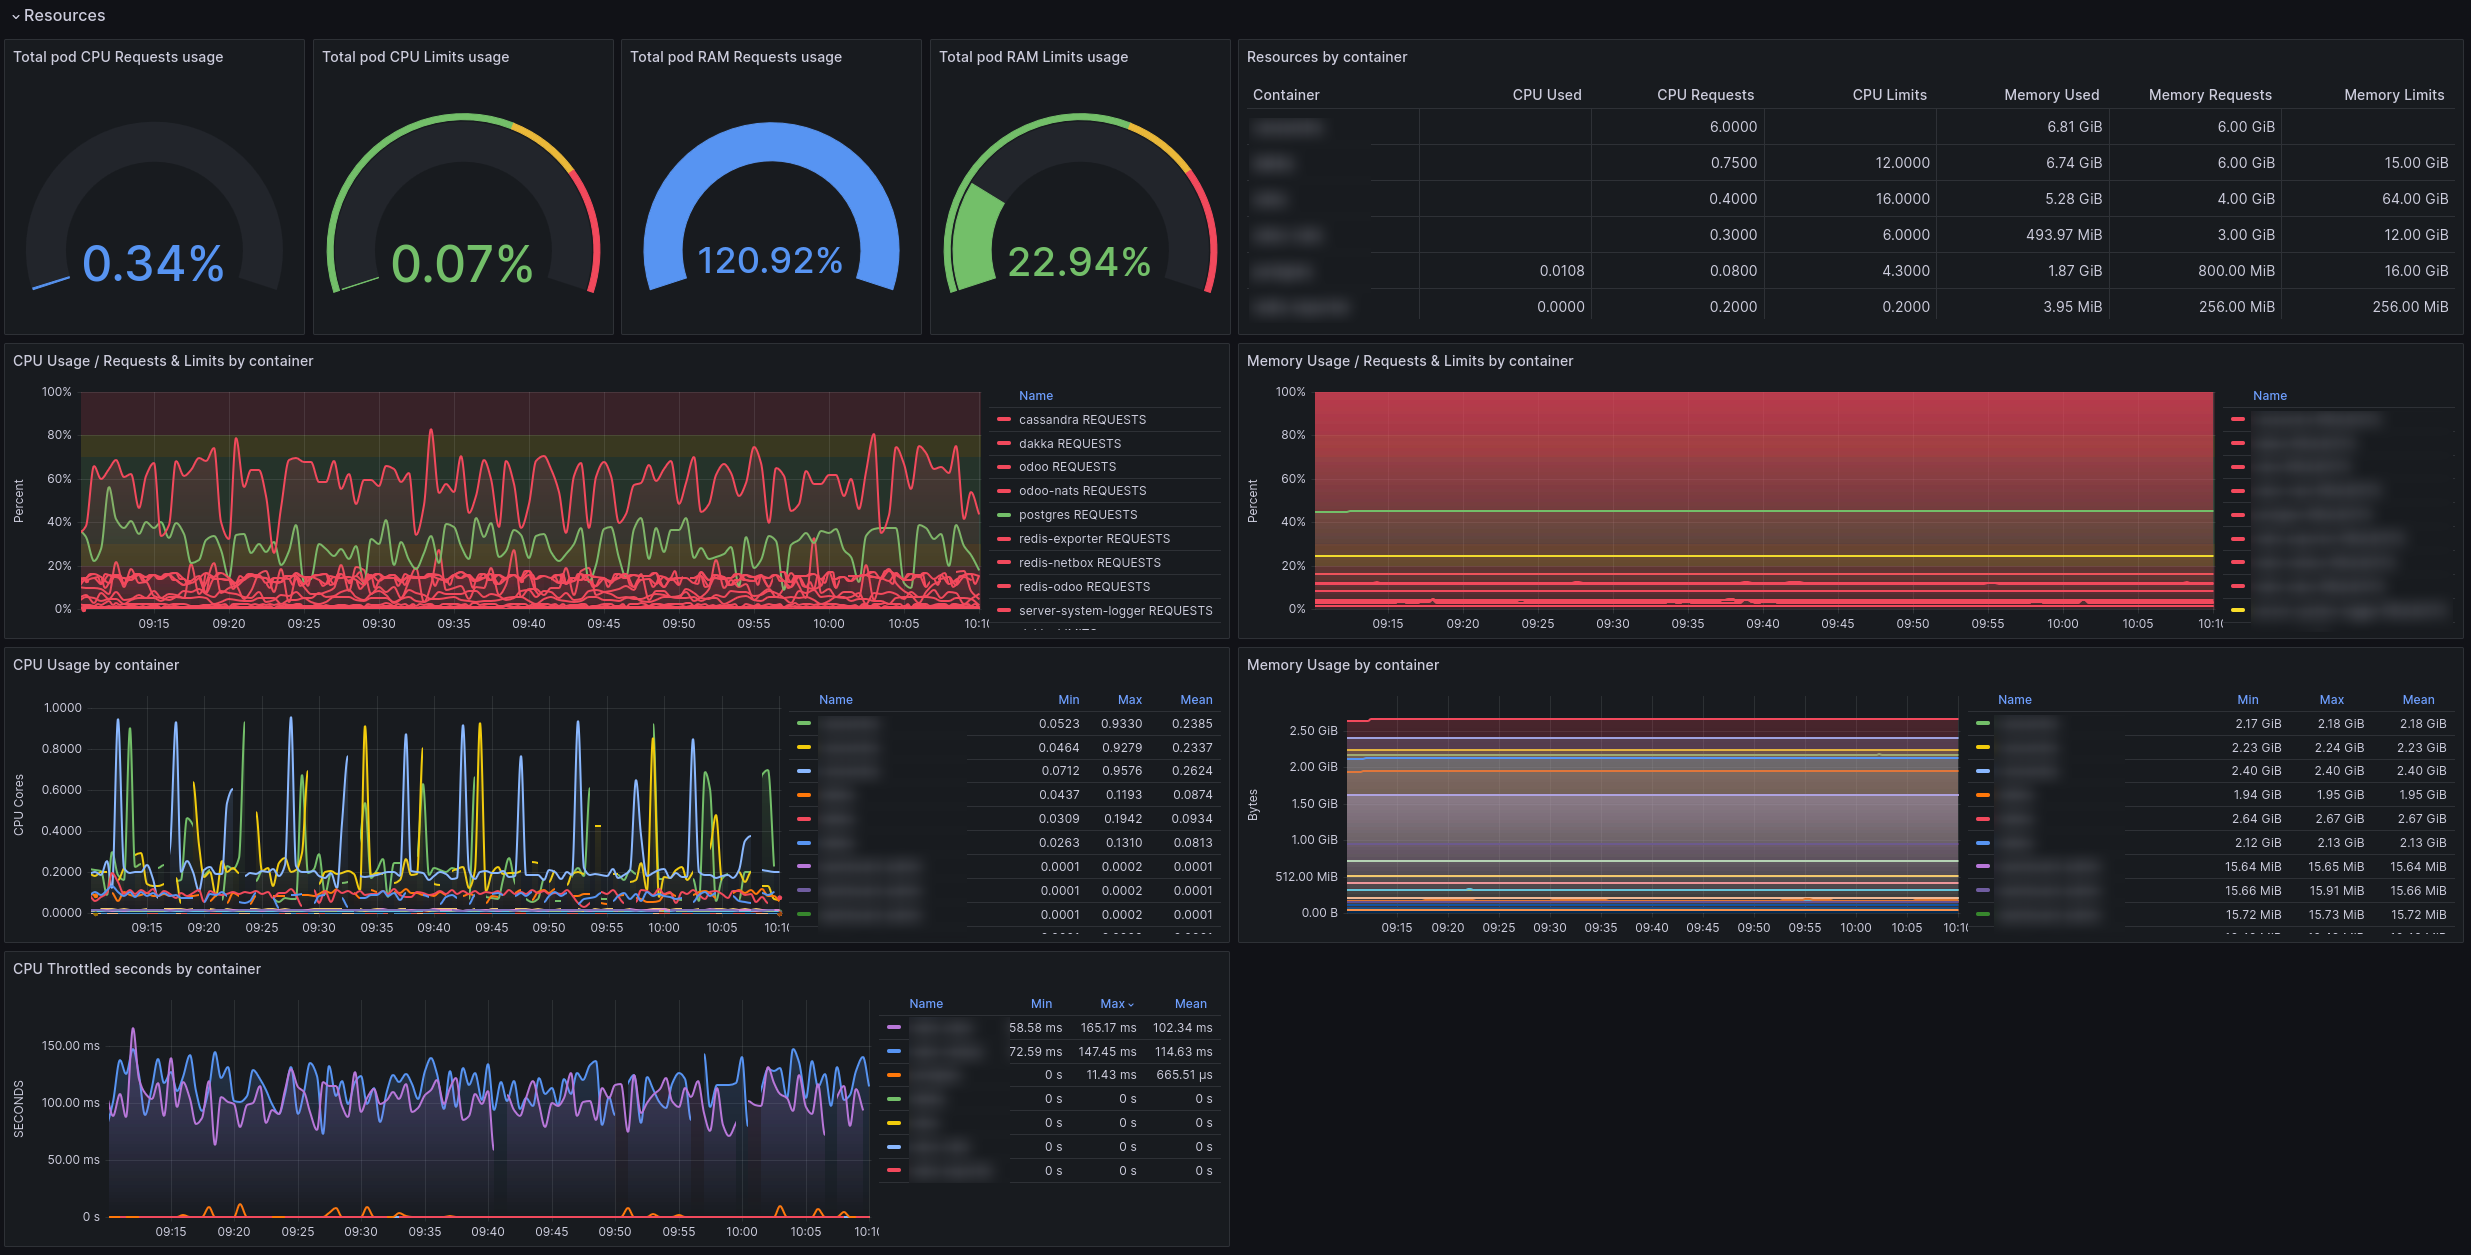This screenshot has width=2471, height=1255.
Task: Click cassandra REQUESTS legend color swatch
Action: pos(1003,420)
